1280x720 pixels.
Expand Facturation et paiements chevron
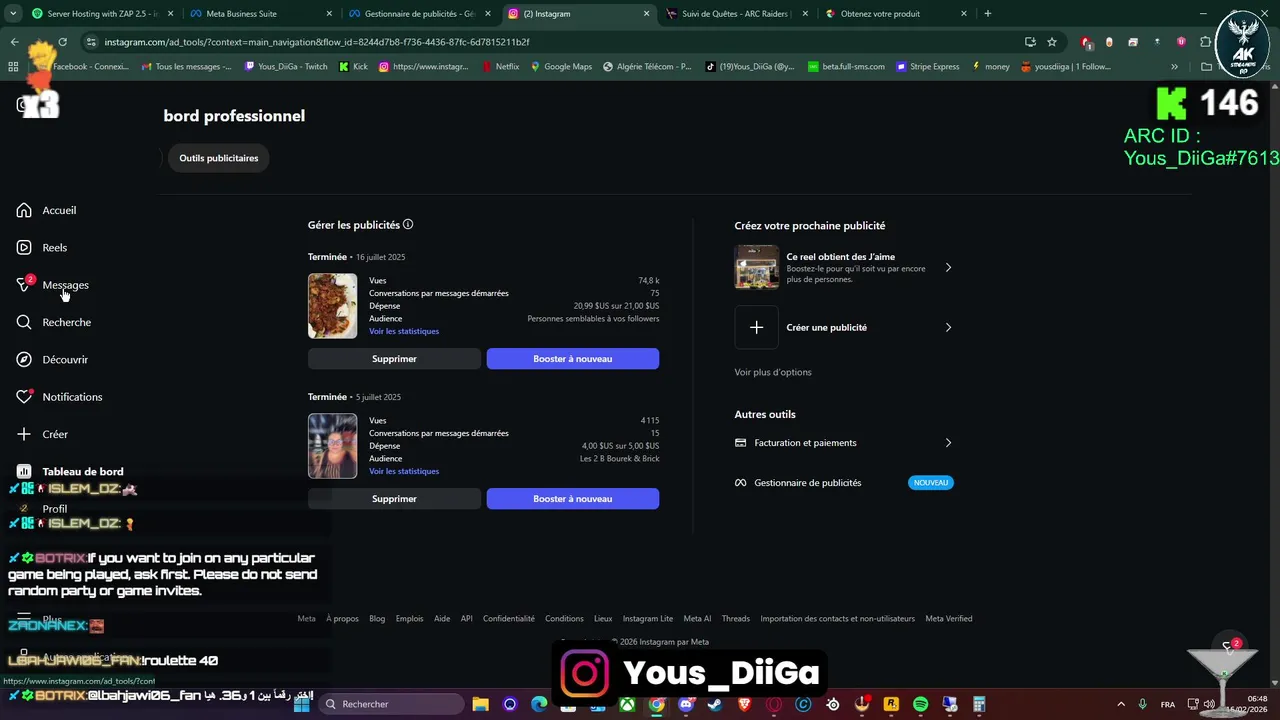tap(948, 443)
